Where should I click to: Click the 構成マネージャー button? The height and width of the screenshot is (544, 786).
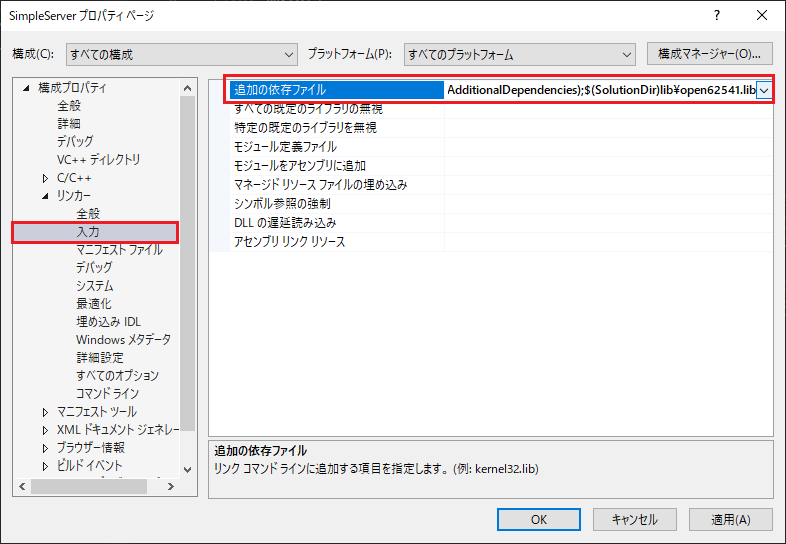[710, 54]
